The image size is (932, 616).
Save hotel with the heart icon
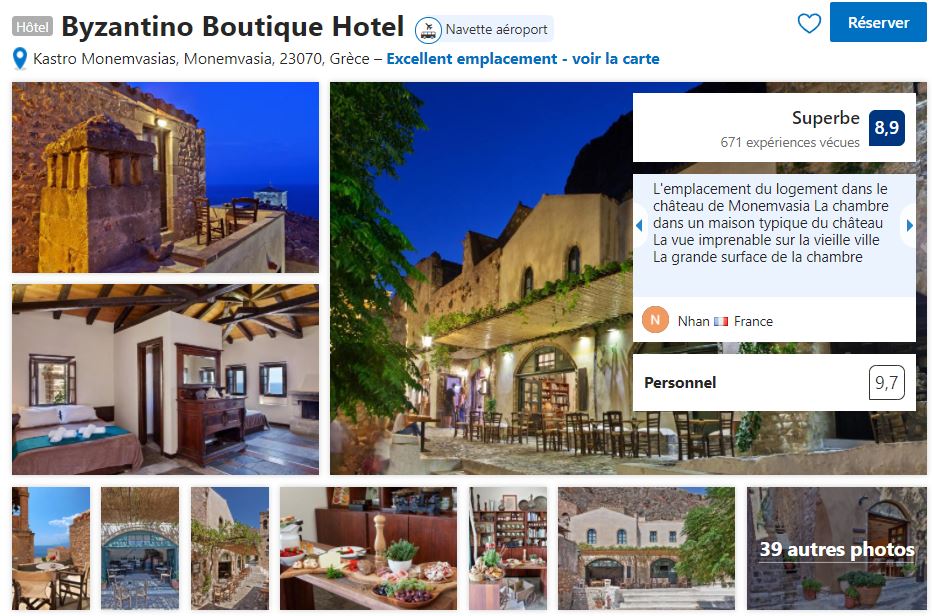(x=808, y=23)
